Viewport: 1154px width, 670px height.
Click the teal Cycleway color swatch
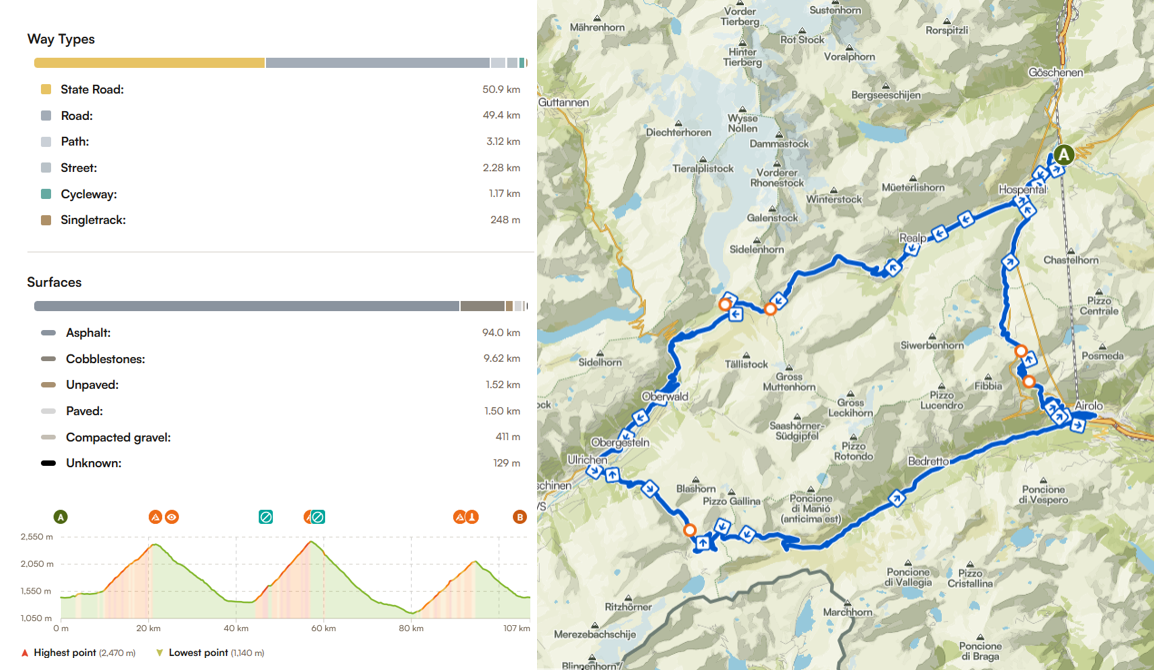[46, 194]
